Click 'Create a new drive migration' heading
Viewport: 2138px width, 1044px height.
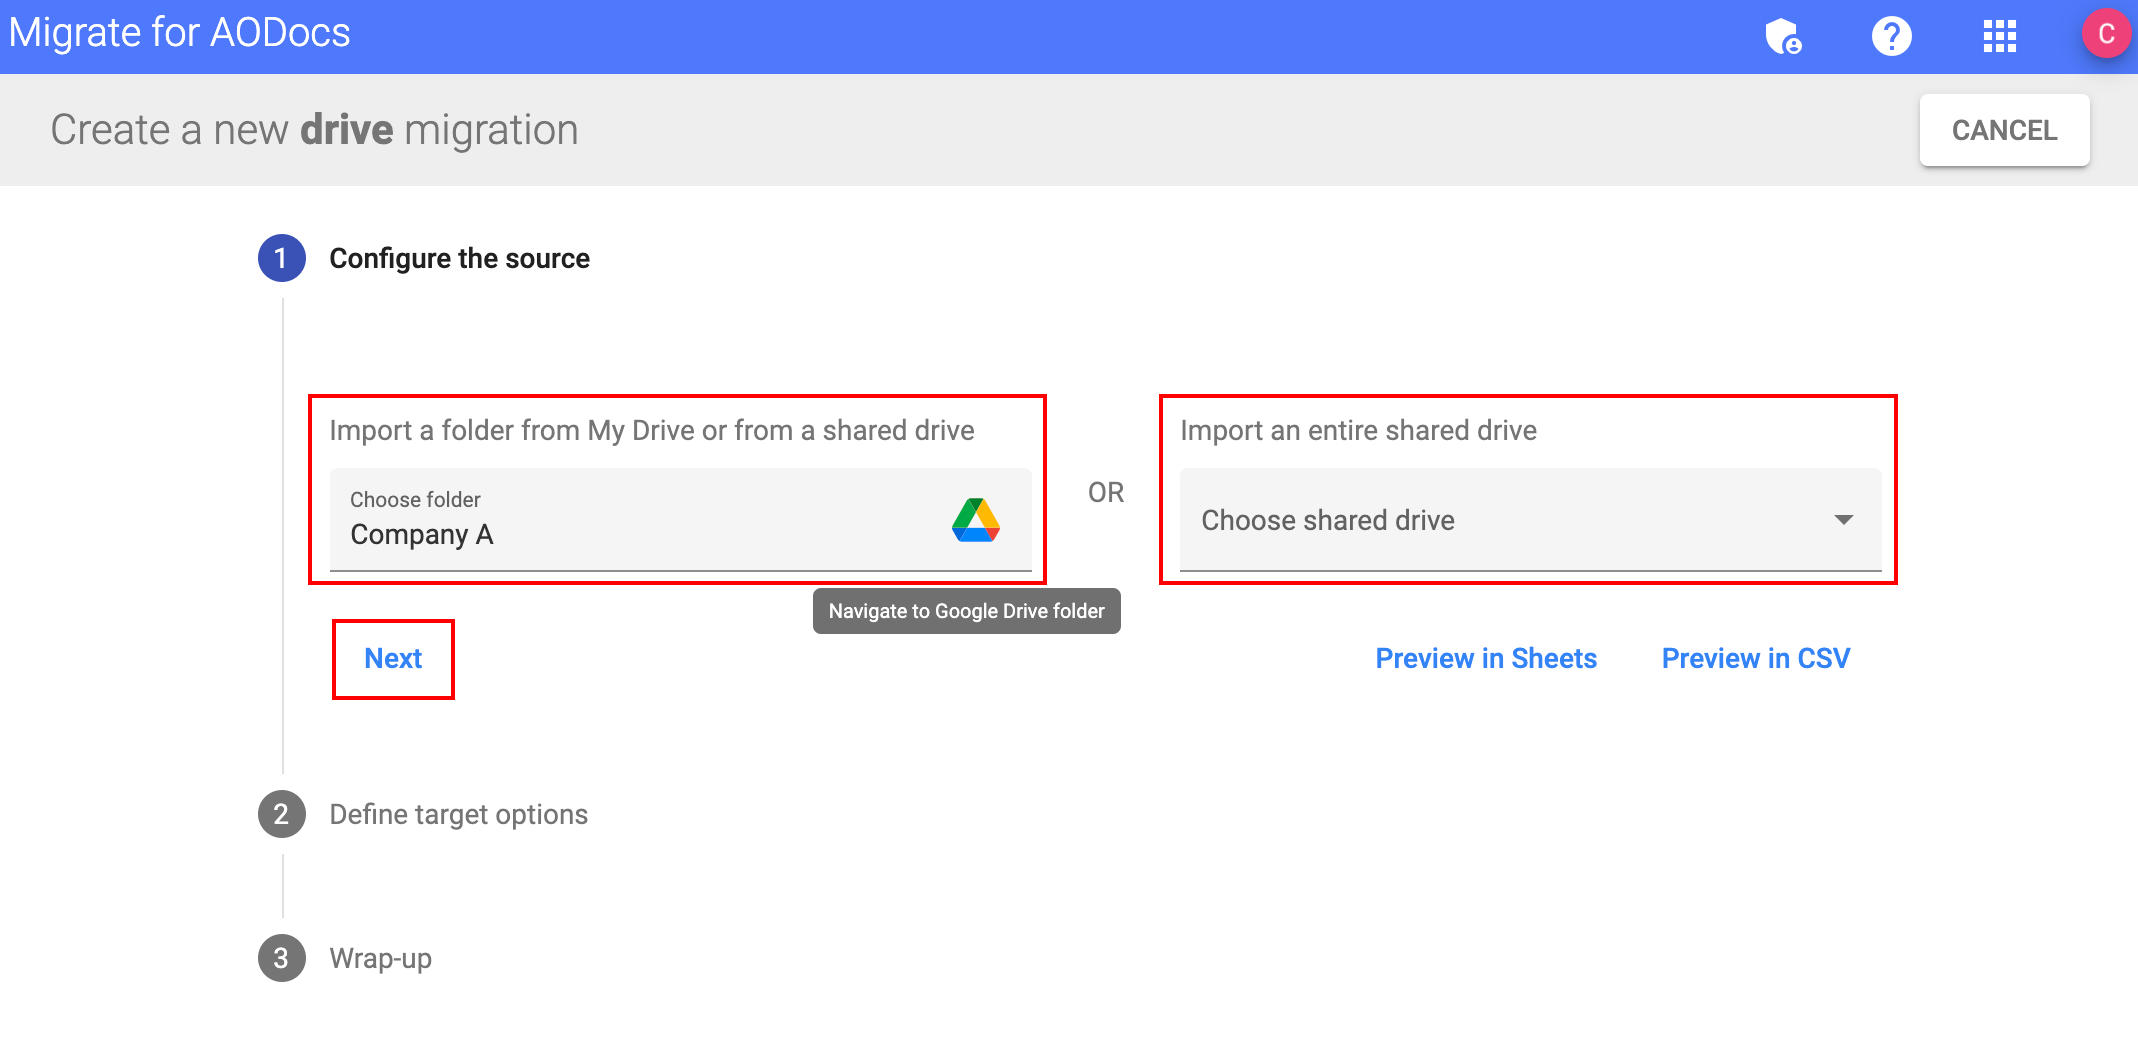(x=314, y=130)
